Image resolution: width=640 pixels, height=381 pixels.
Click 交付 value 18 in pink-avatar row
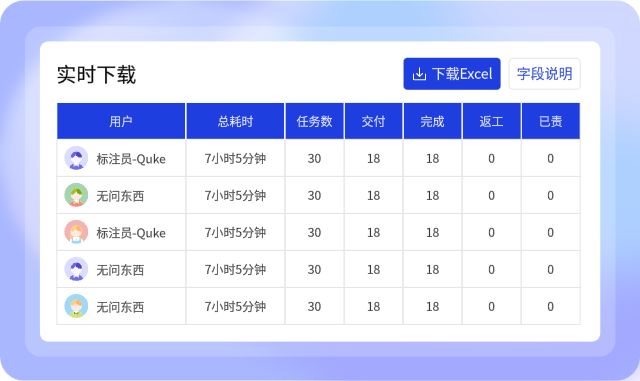pyautogui.click(x=373, y=232)
